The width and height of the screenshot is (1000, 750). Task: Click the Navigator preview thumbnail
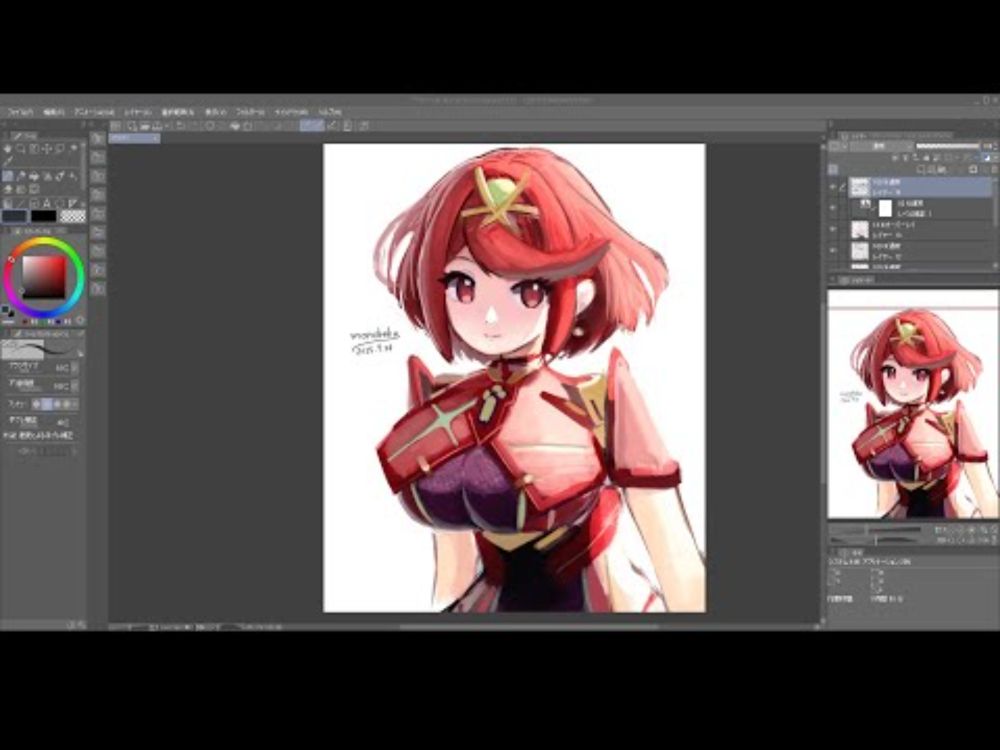click(913, 404)
